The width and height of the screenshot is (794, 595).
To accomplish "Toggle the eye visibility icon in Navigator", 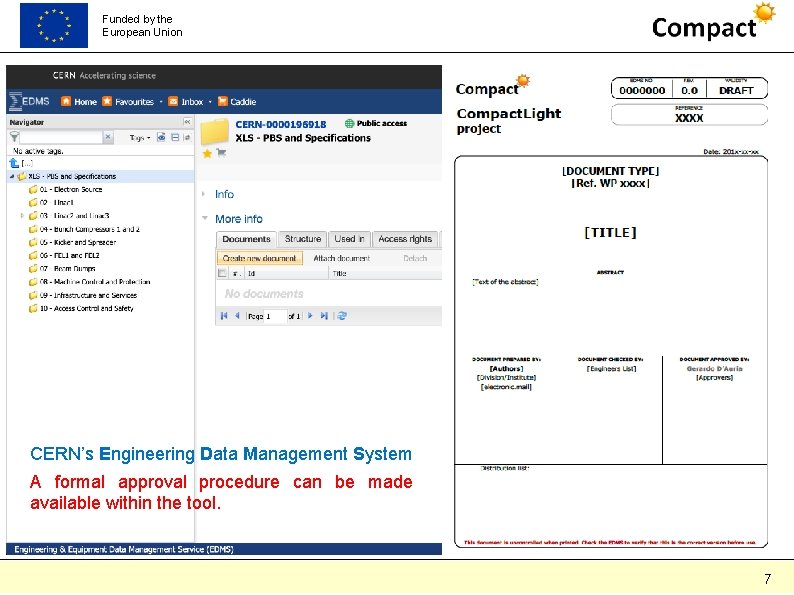I will pyautogui.click(x=161, y=137).
